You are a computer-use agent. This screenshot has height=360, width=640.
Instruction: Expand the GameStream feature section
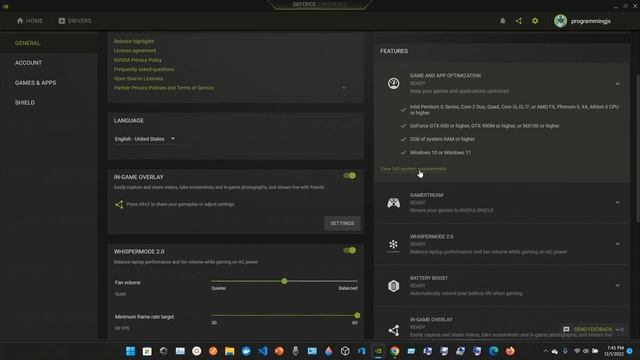point(618,203)
